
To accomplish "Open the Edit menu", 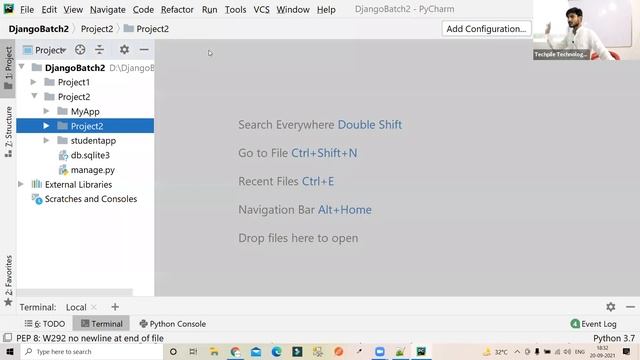I will pos(49,9).
